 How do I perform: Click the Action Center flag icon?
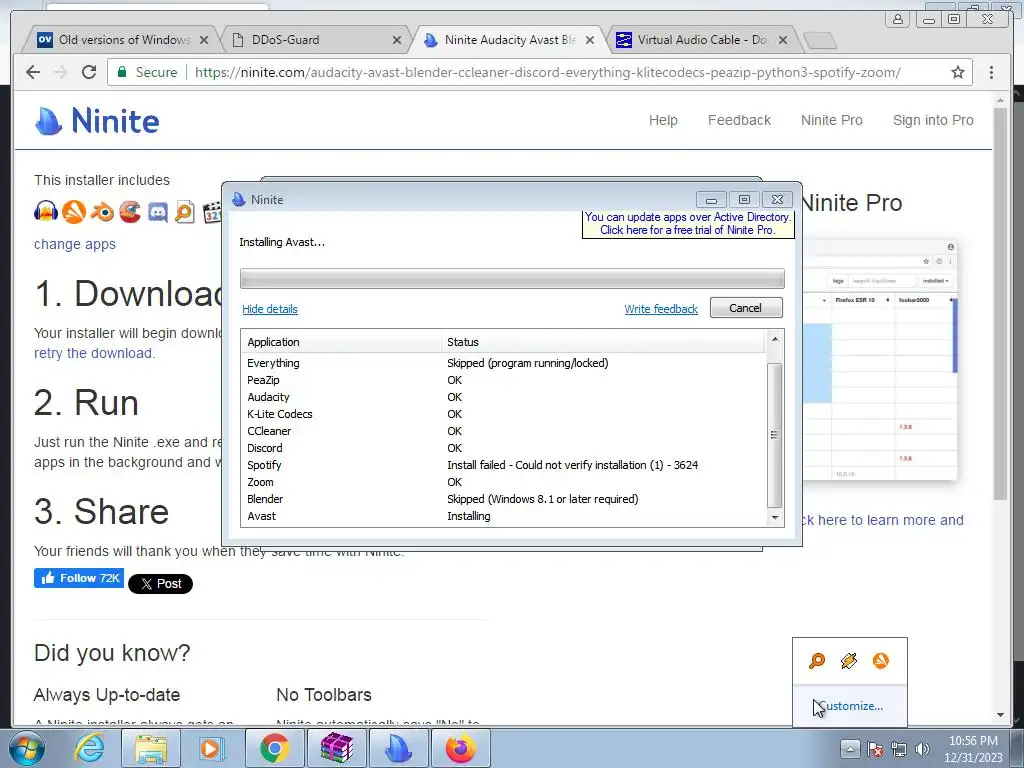[x=875, y=749]
